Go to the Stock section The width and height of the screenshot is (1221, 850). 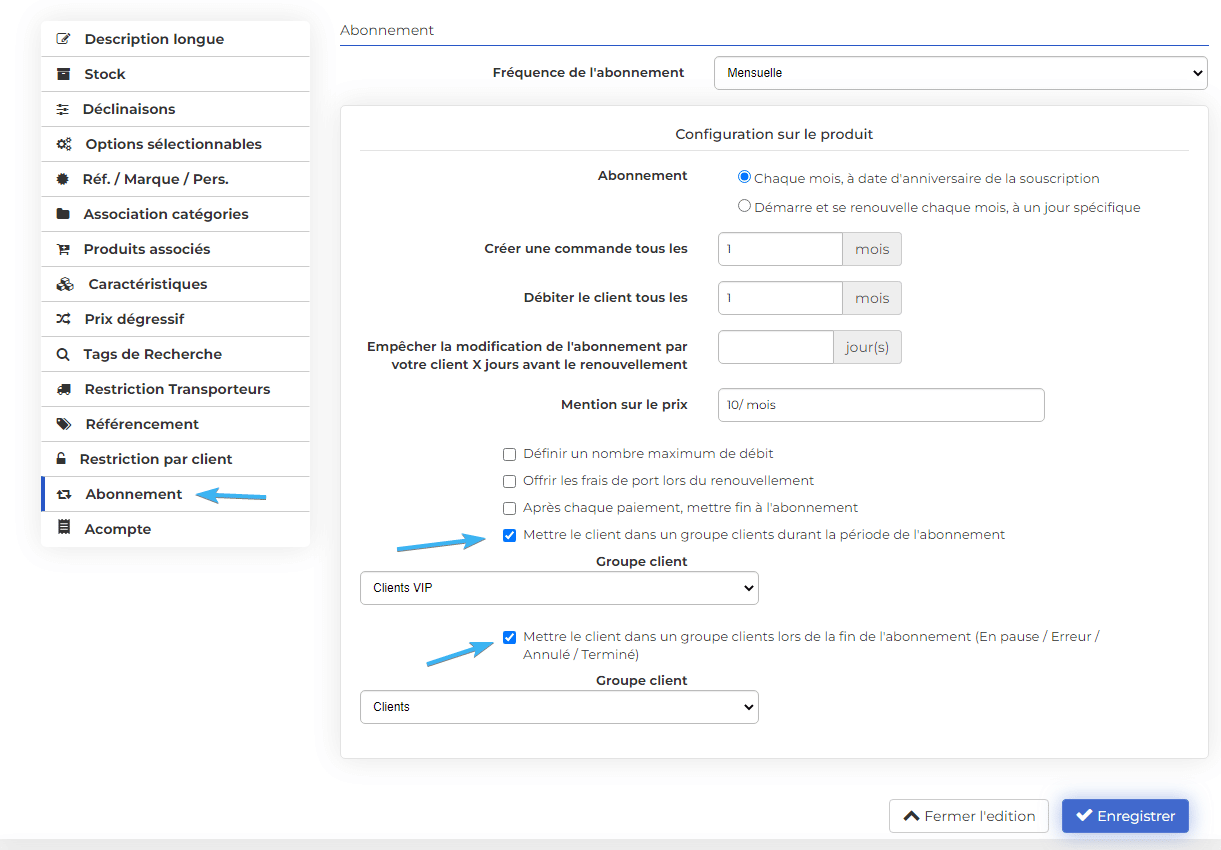[x=176, y=74]
